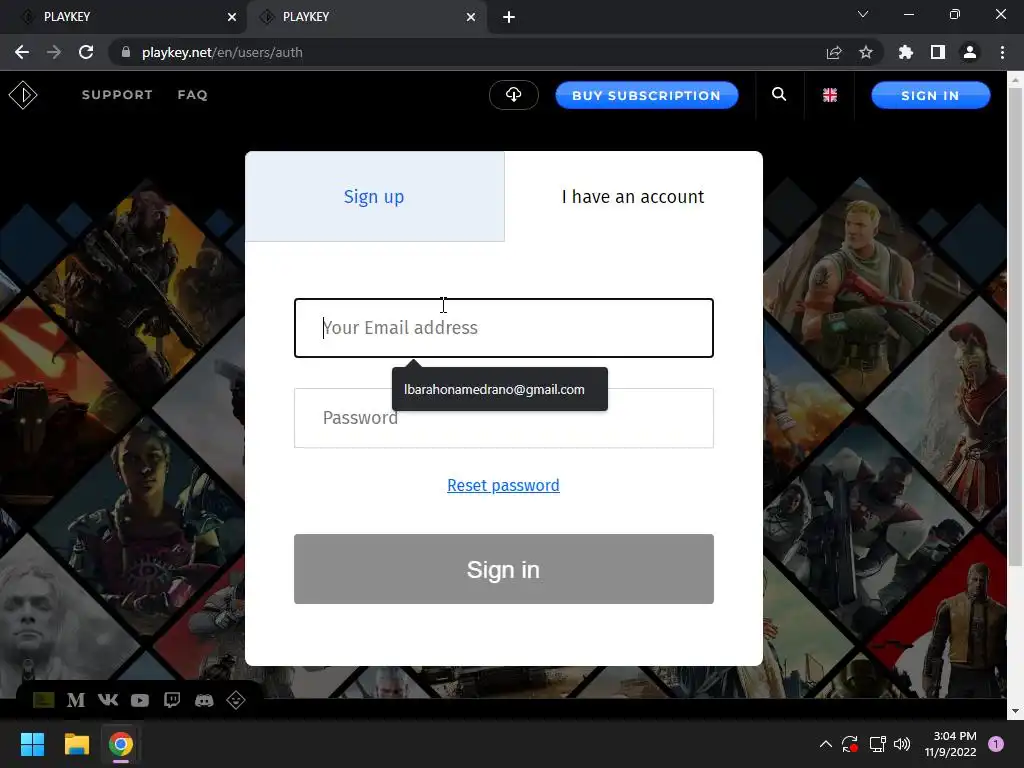Open the sync tray icon with red dot
Viewport: 1024px width, 768px height.
pos(850,744)
